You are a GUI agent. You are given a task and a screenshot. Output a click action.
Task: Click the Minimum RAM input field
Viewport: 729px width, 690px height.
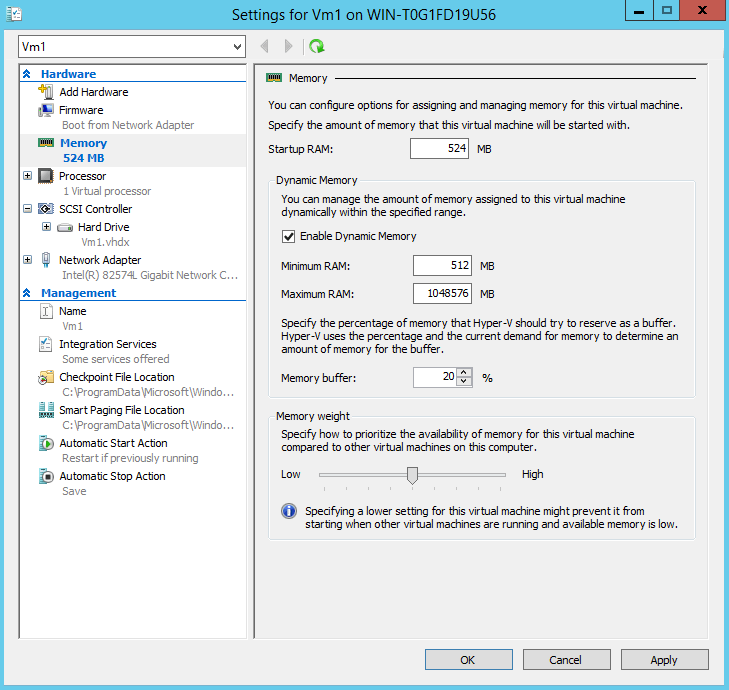[442, 265]
